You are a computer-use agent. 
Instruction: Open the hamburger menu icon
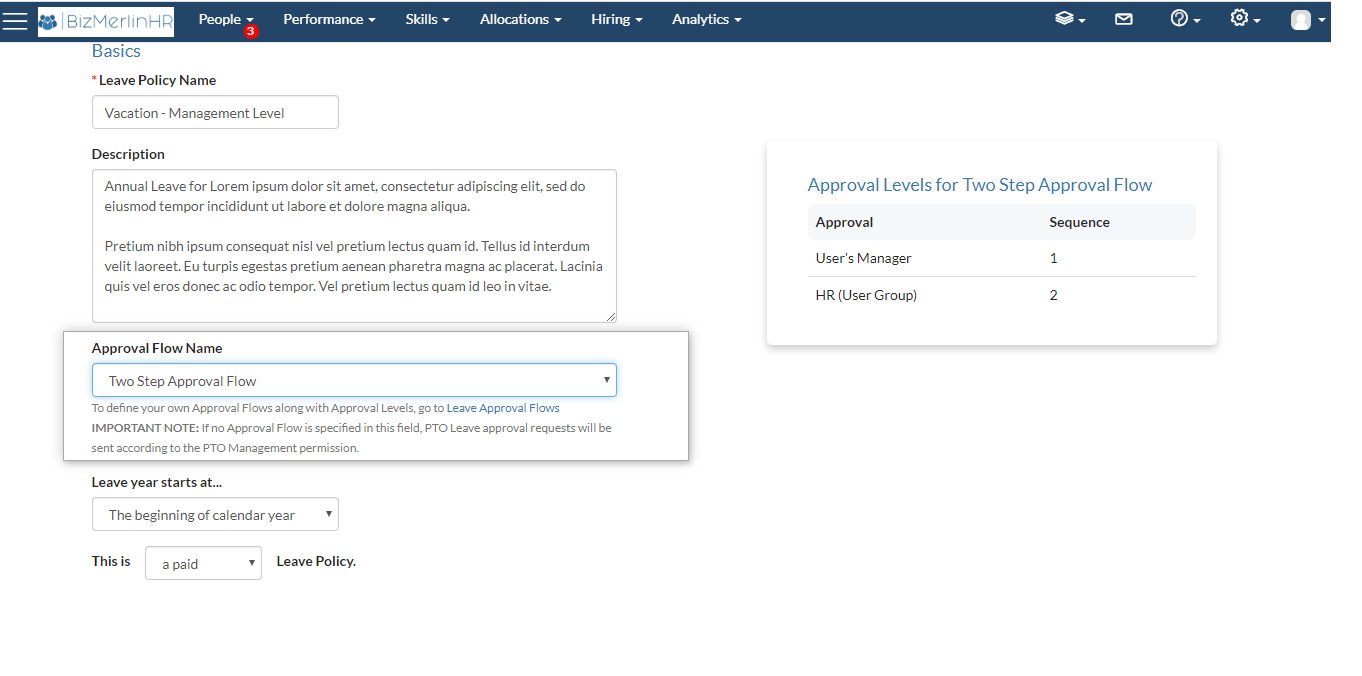click(x=15, y=20)
